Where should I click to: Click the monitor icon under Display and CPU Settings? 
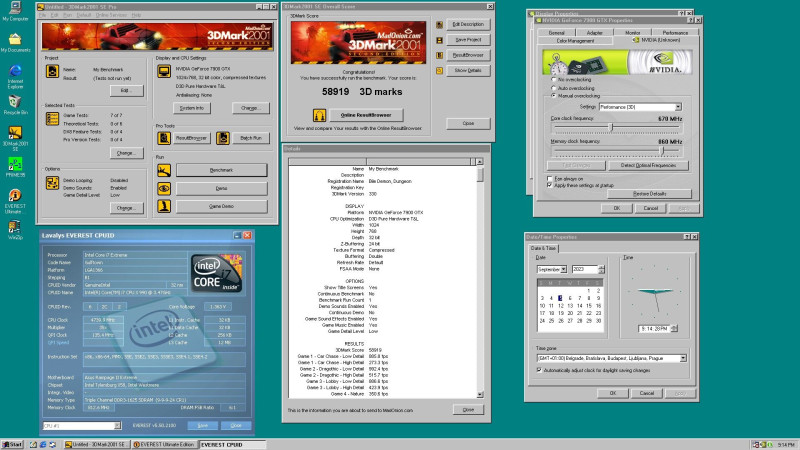[x=164, y=71]
